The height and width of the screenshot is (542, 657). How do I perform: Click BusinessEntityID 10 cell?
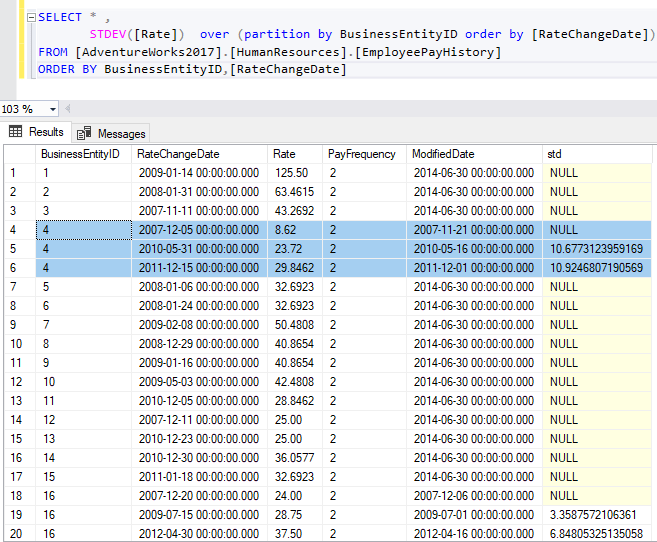[x=84, y=382]
